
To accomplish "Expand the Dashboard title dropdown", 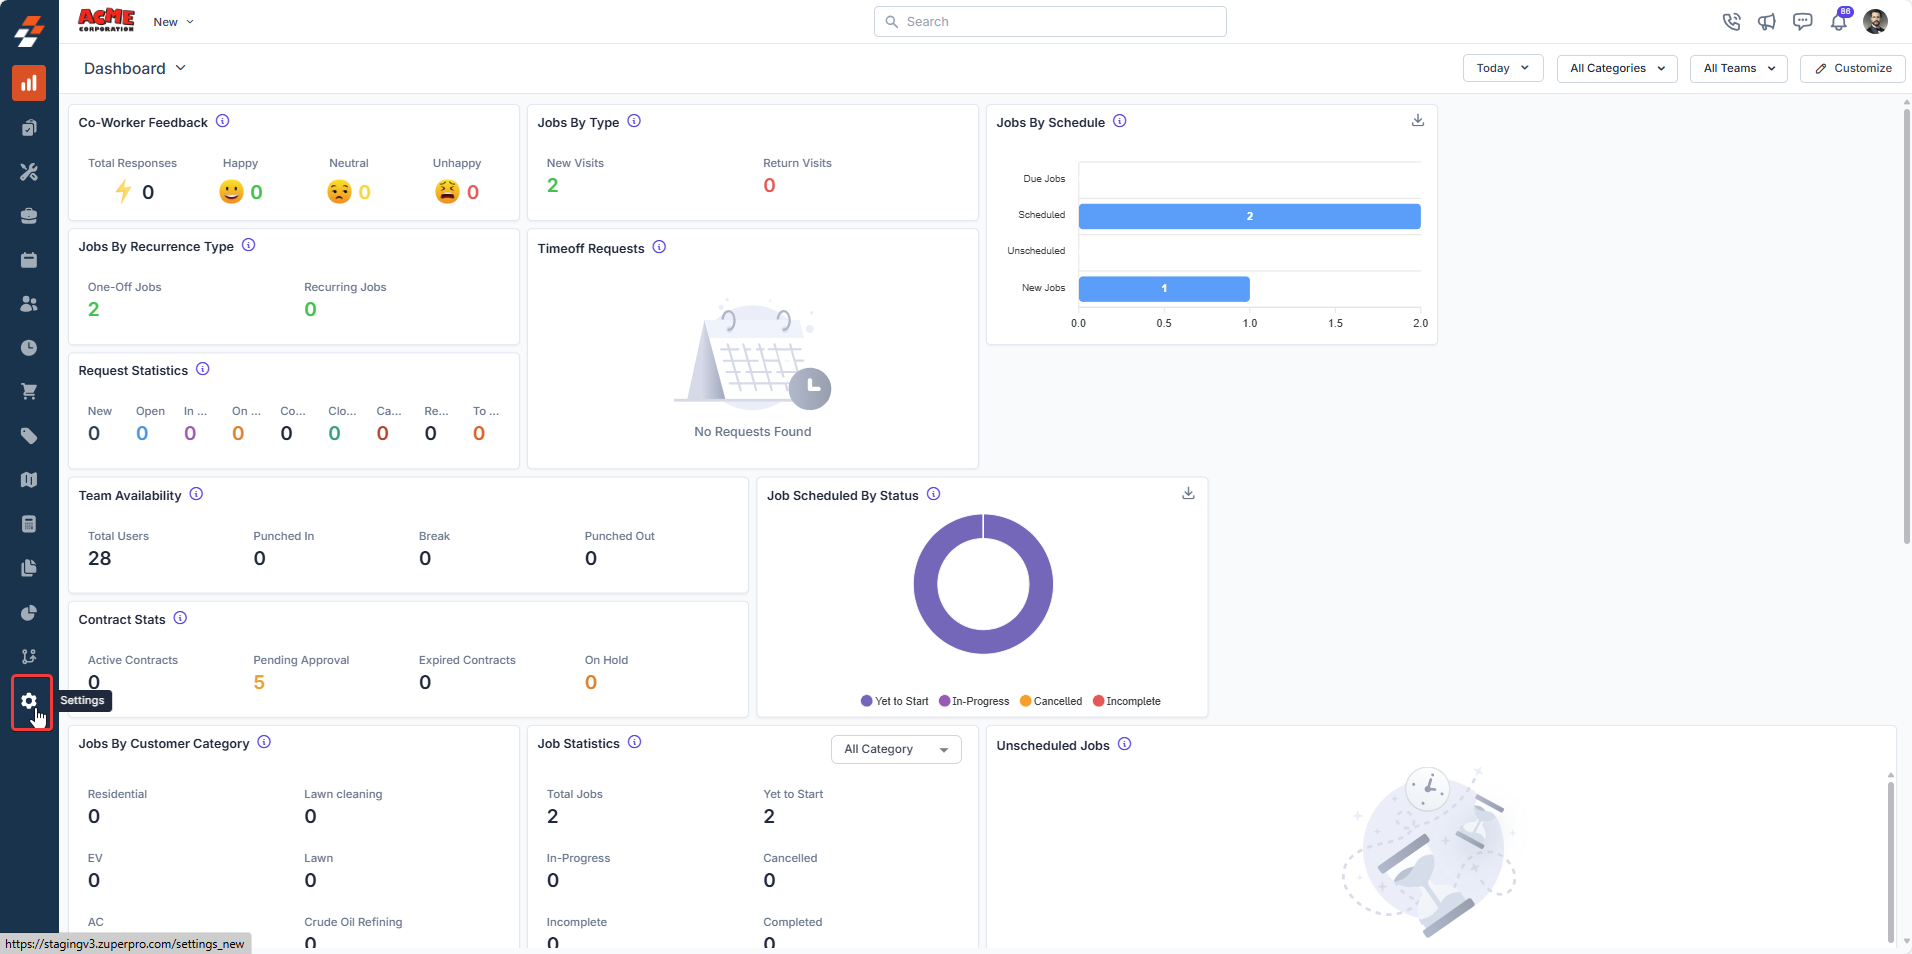I will point(135,68).
